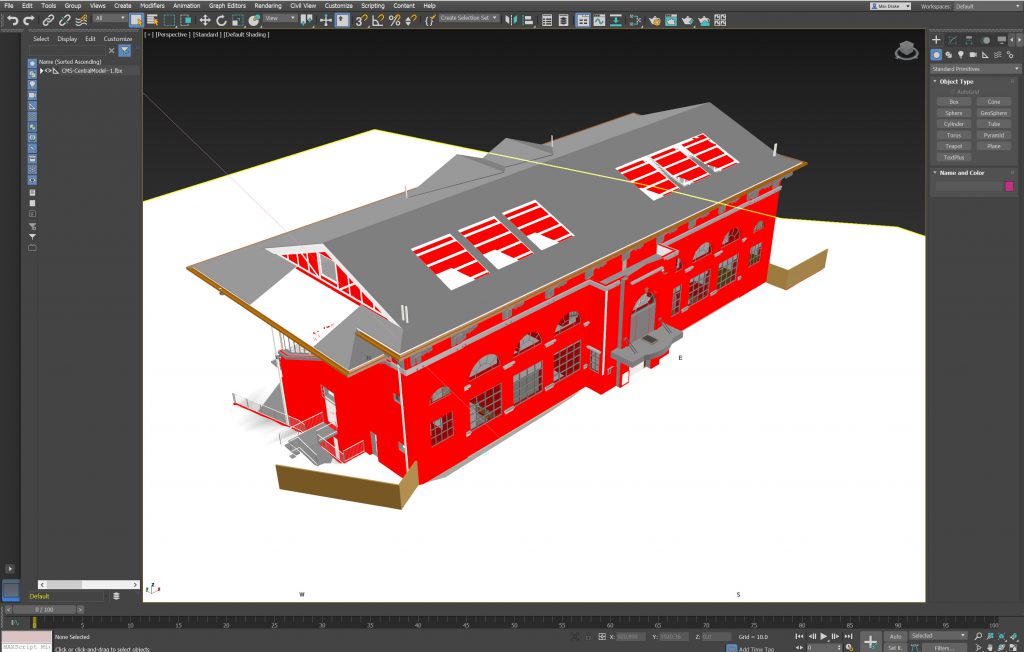
Task: Toggle the Angle Snap icon
Action: pos(377,20)
